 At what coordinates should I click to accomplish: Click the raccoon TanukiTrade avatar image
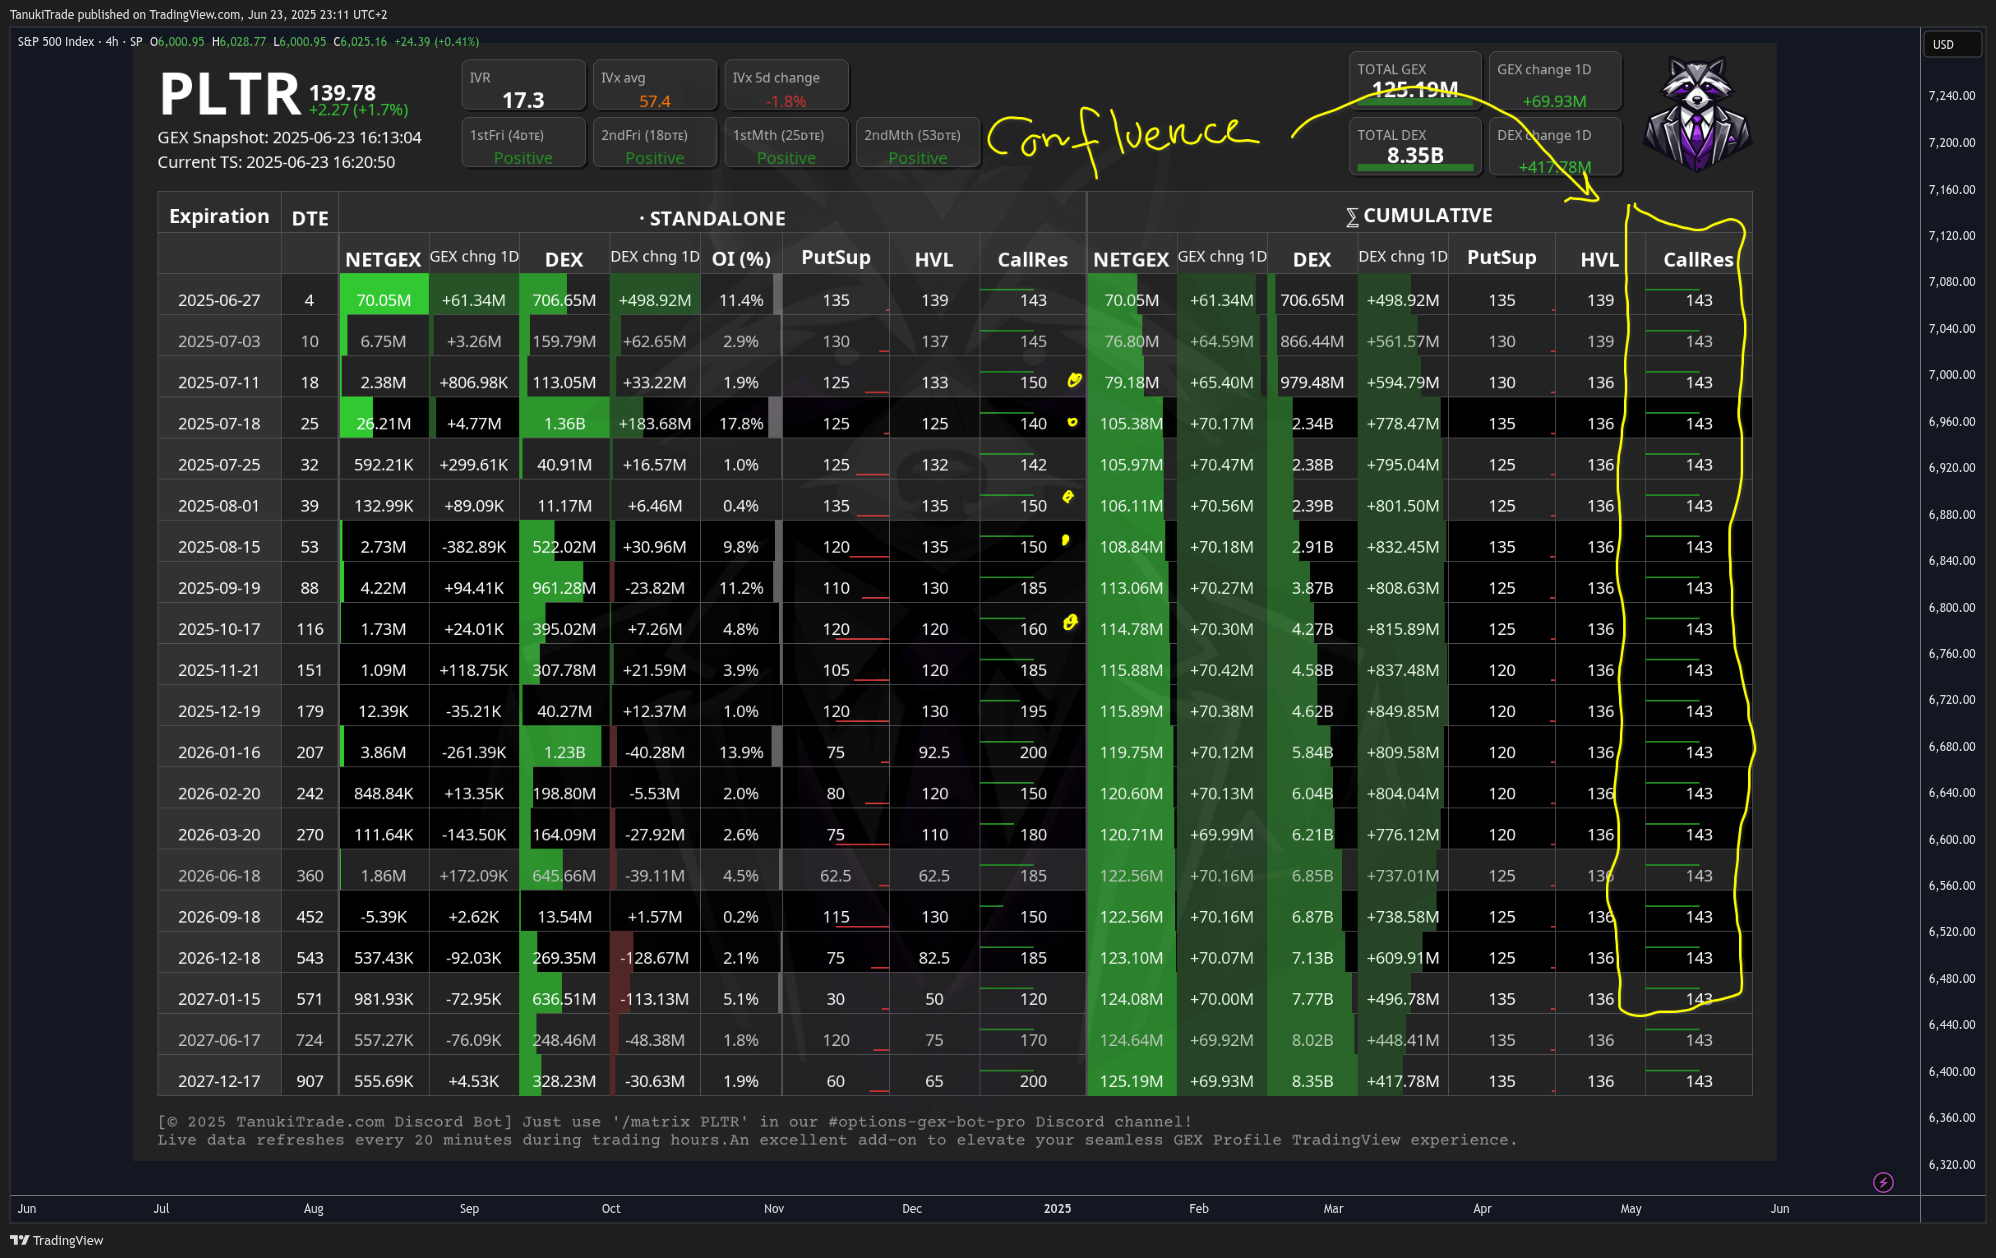(x=1697, y=112)
